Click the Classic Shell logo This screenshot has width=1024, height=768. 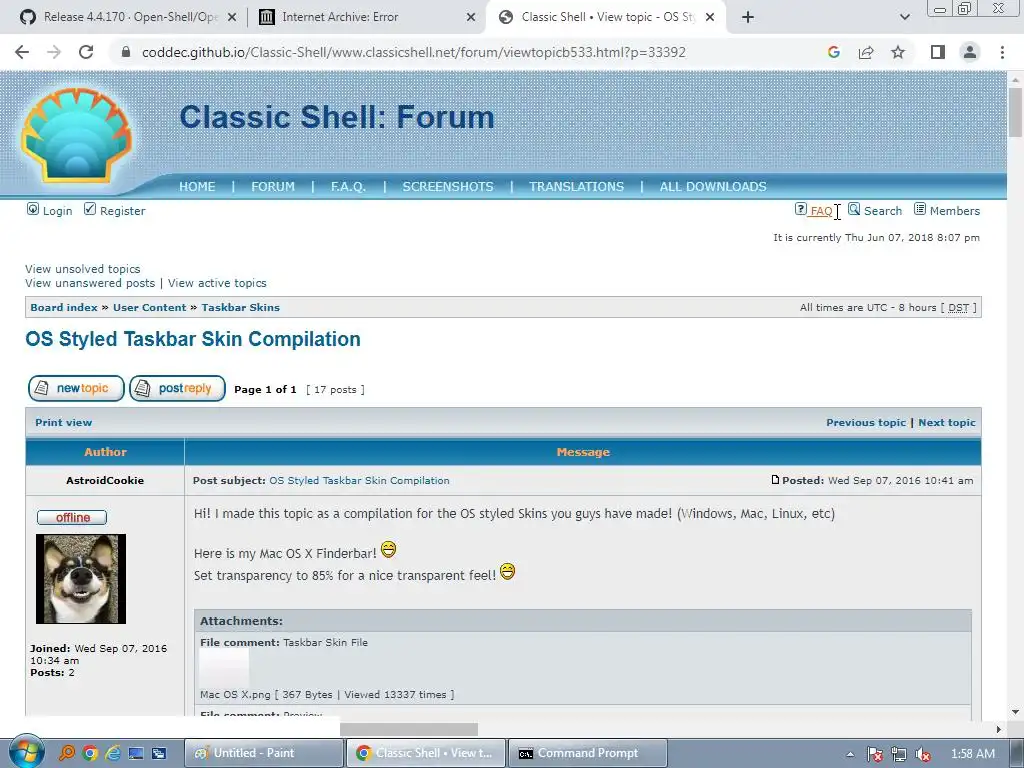click(x=76, y=135)
